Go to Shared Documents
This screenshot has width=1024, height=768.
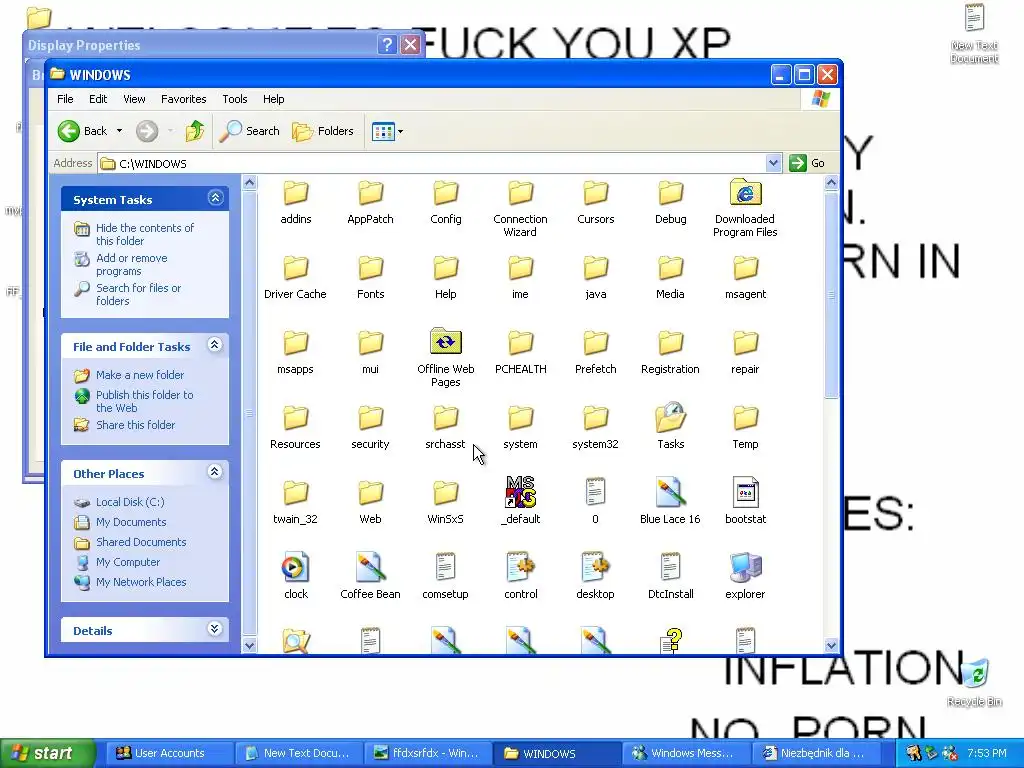(x=141, y=542)
